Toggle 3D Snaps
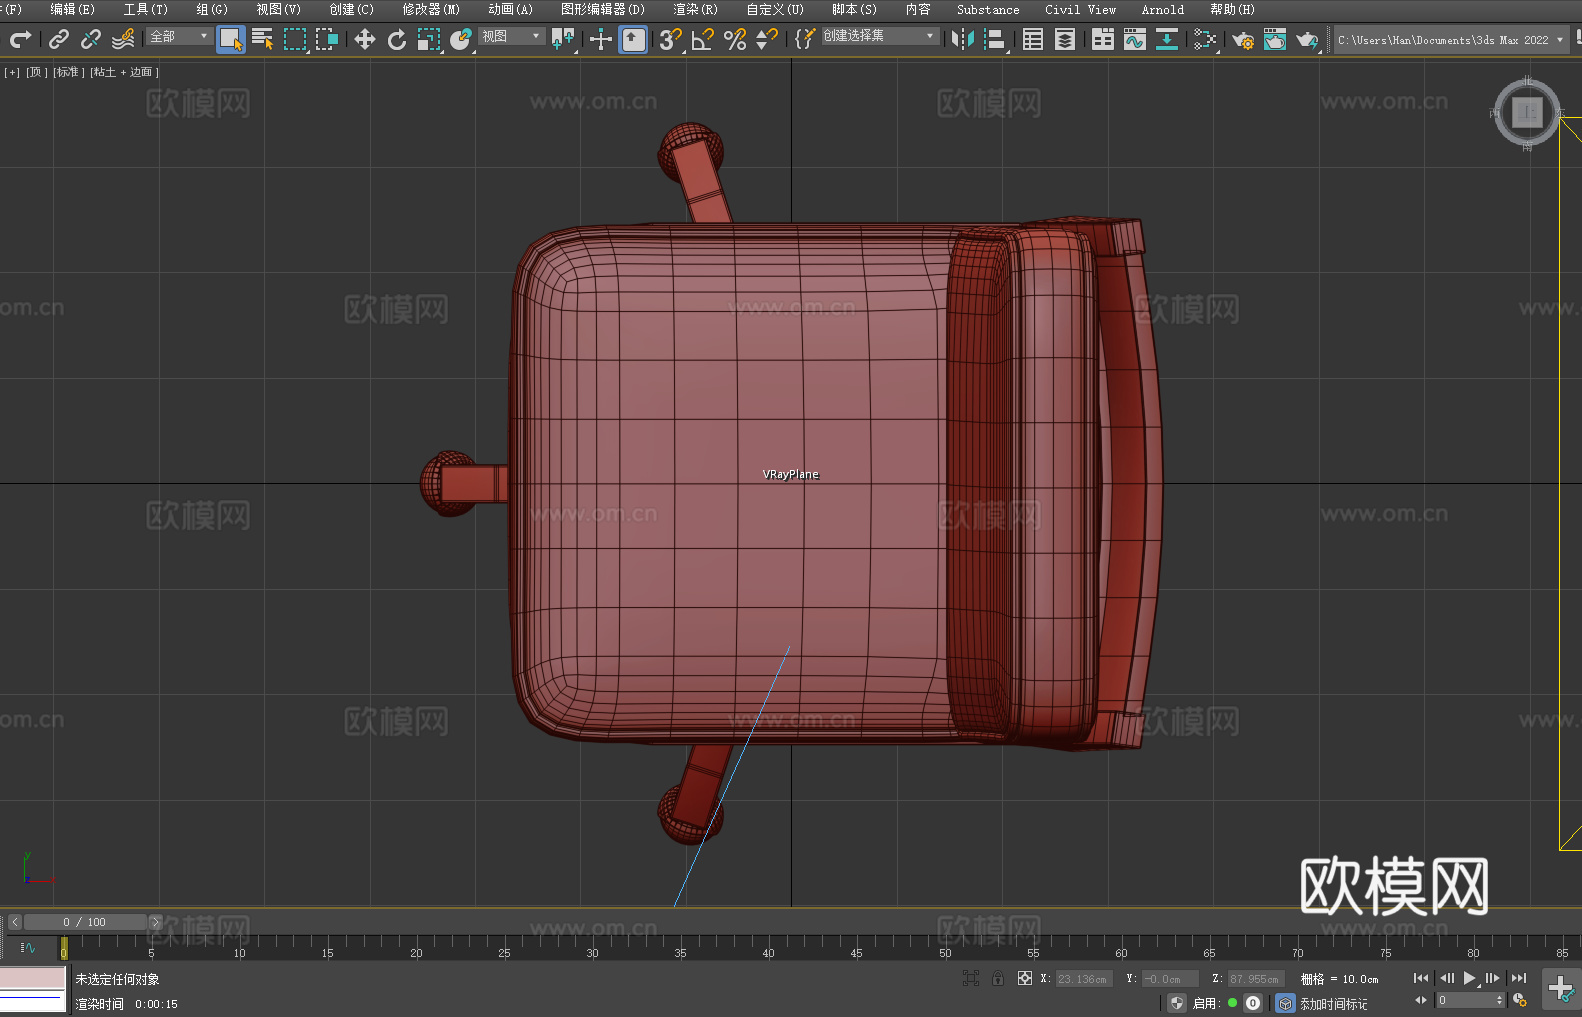The height and width of the screenshot is (1017, 1582). click(x=670, y=39)
